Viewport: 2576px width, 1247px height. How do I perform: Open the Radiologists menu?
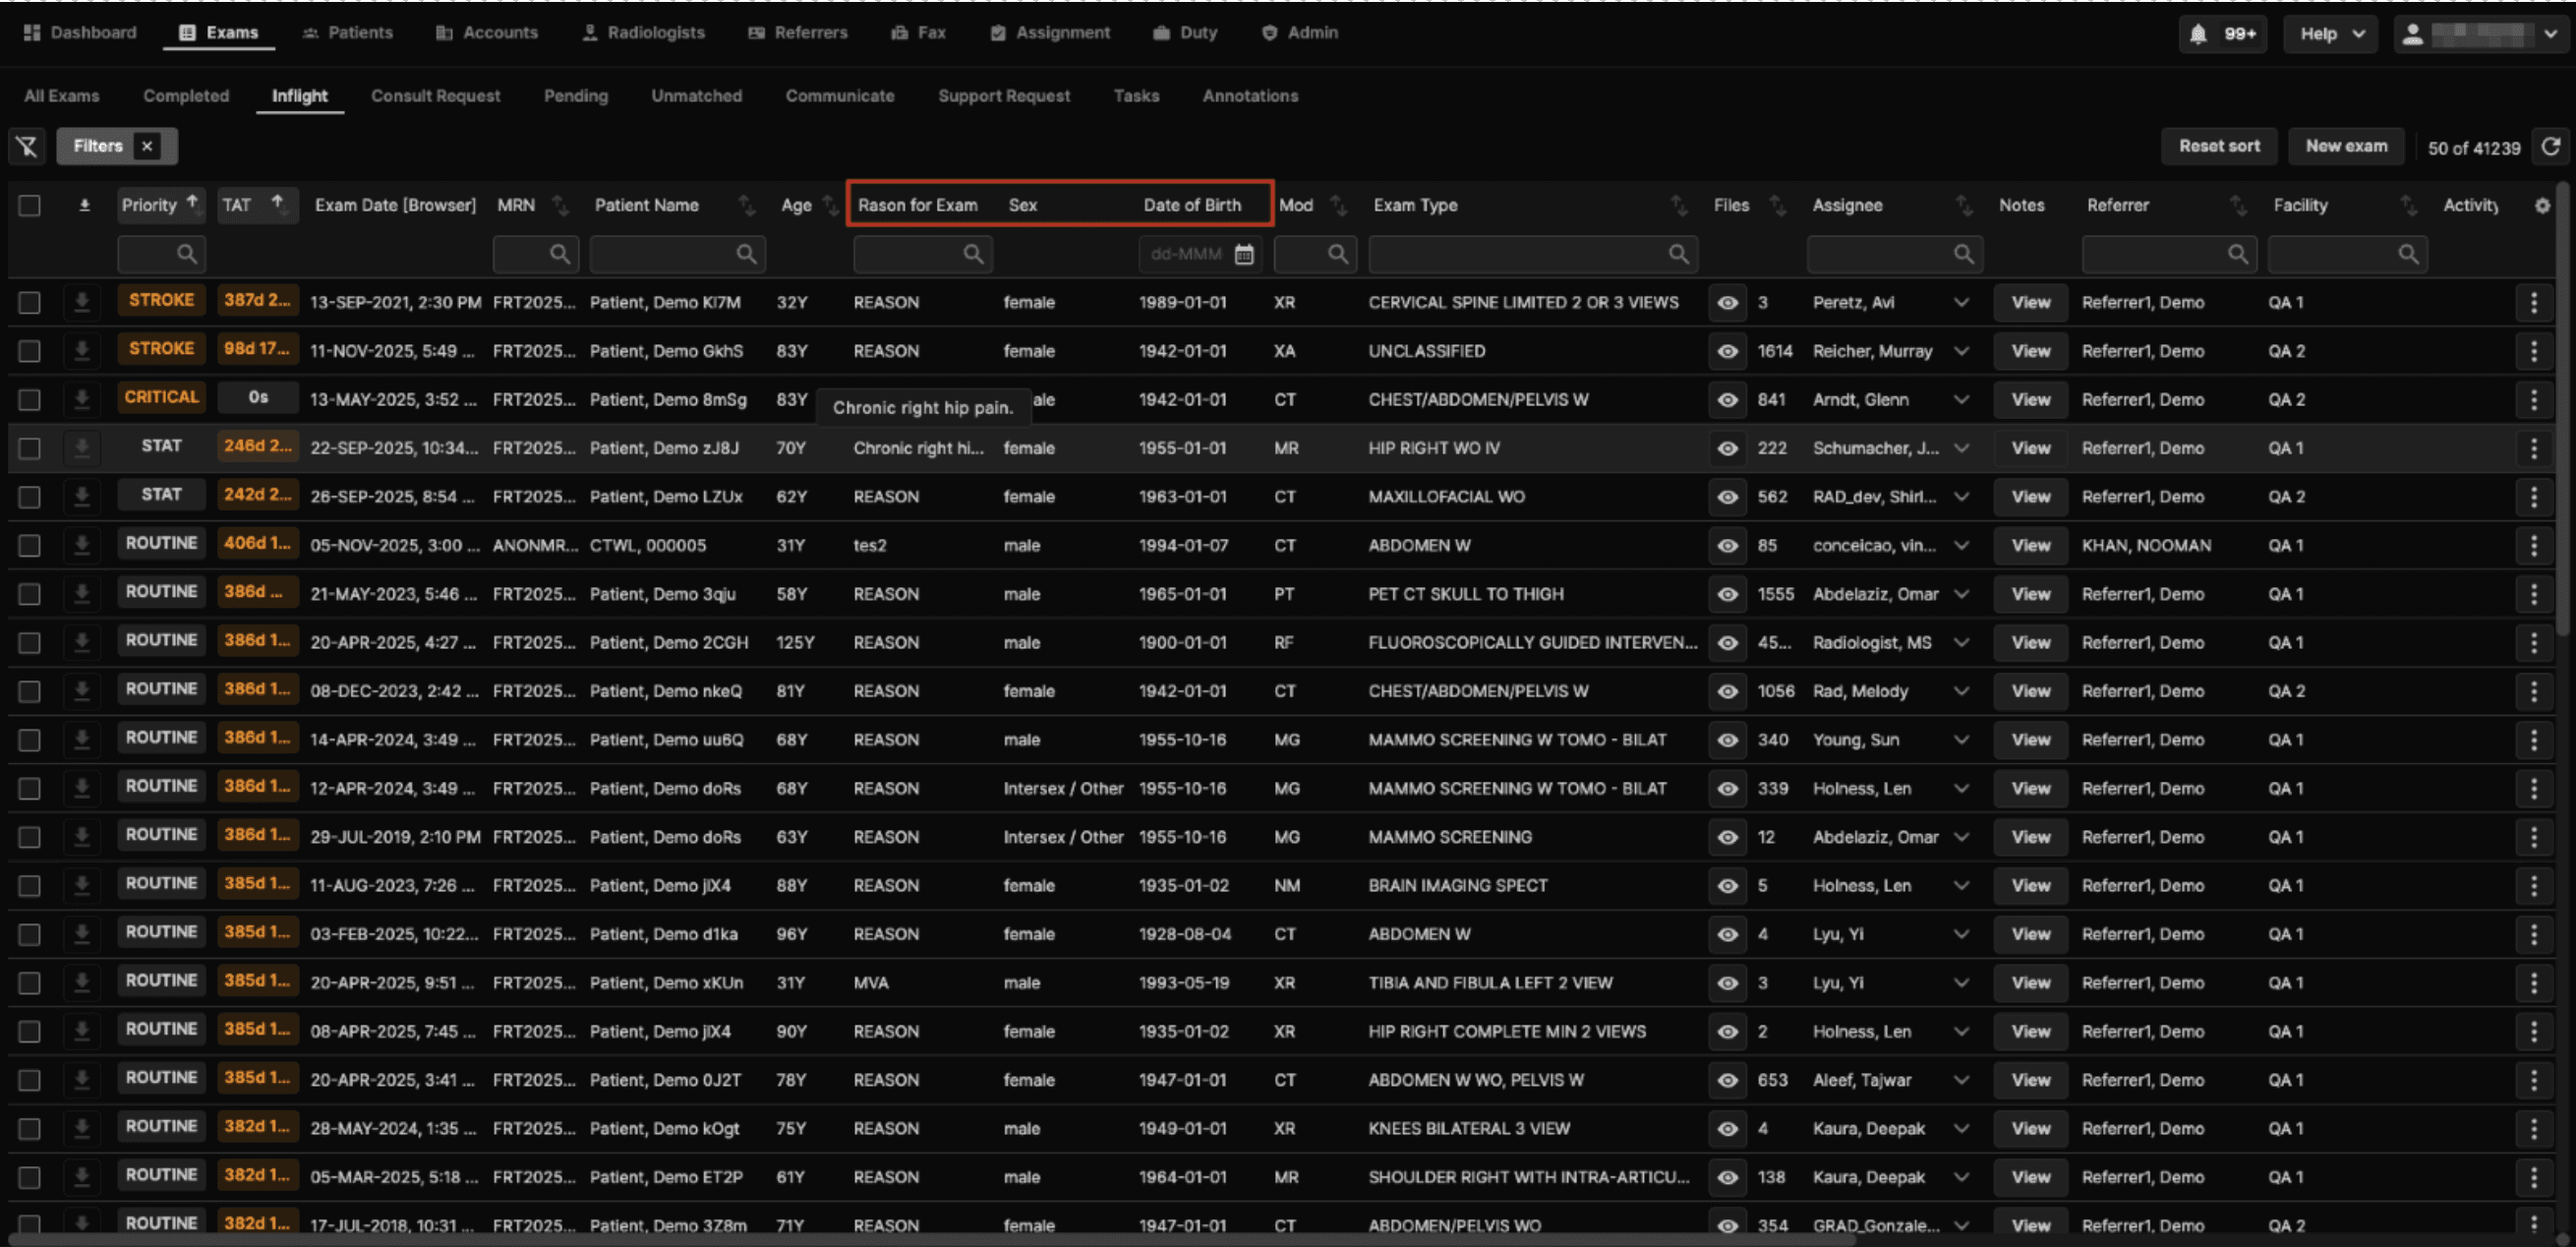[643, 33]
